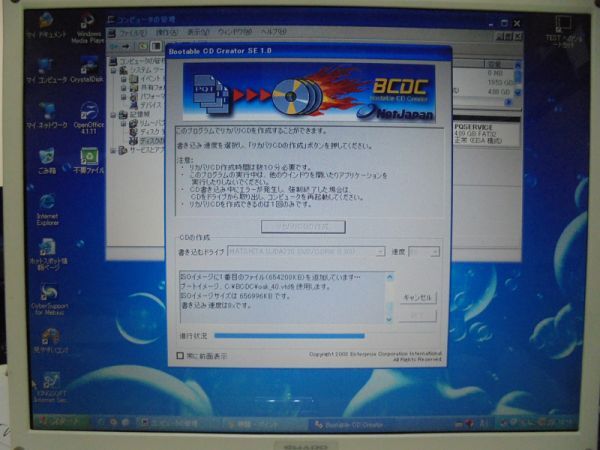Switch to Computer Management taskbar button
The image size is (600, 450).
tap(178, 423)
